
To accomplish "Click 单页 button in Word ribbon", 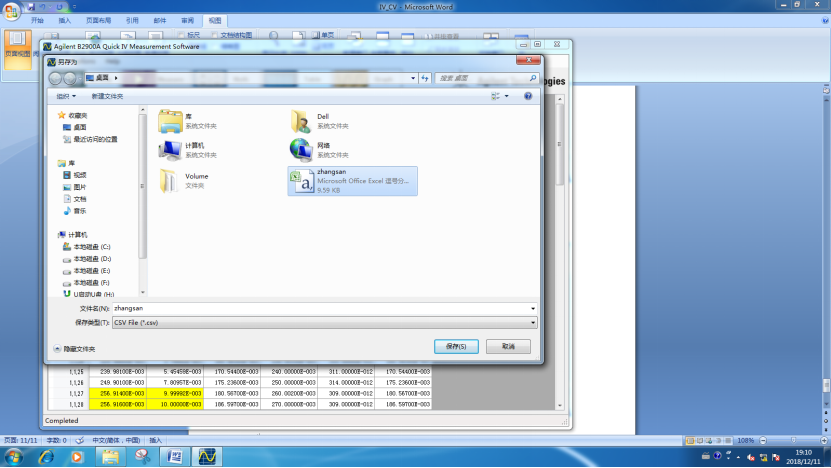I will [x=323, y=35].
